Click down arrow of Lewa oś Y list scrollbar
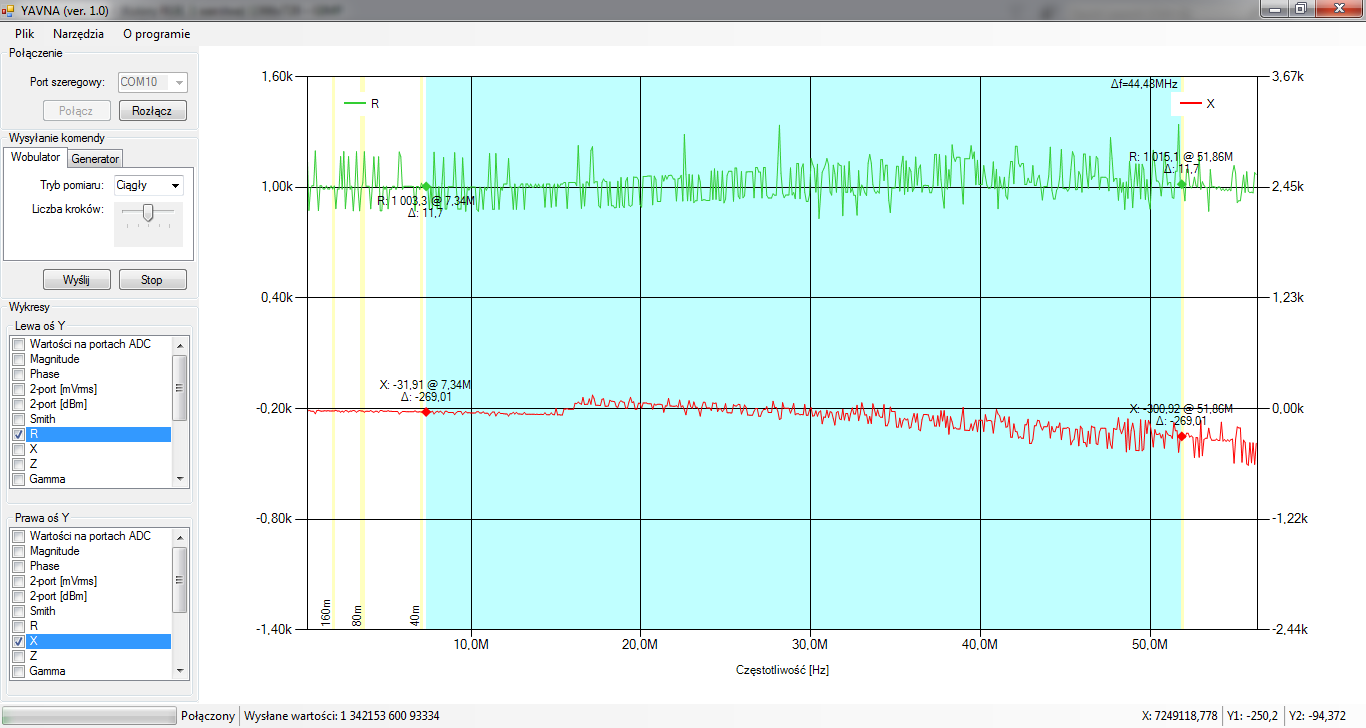Screen dimensions: 1366x728 point(180,479)
